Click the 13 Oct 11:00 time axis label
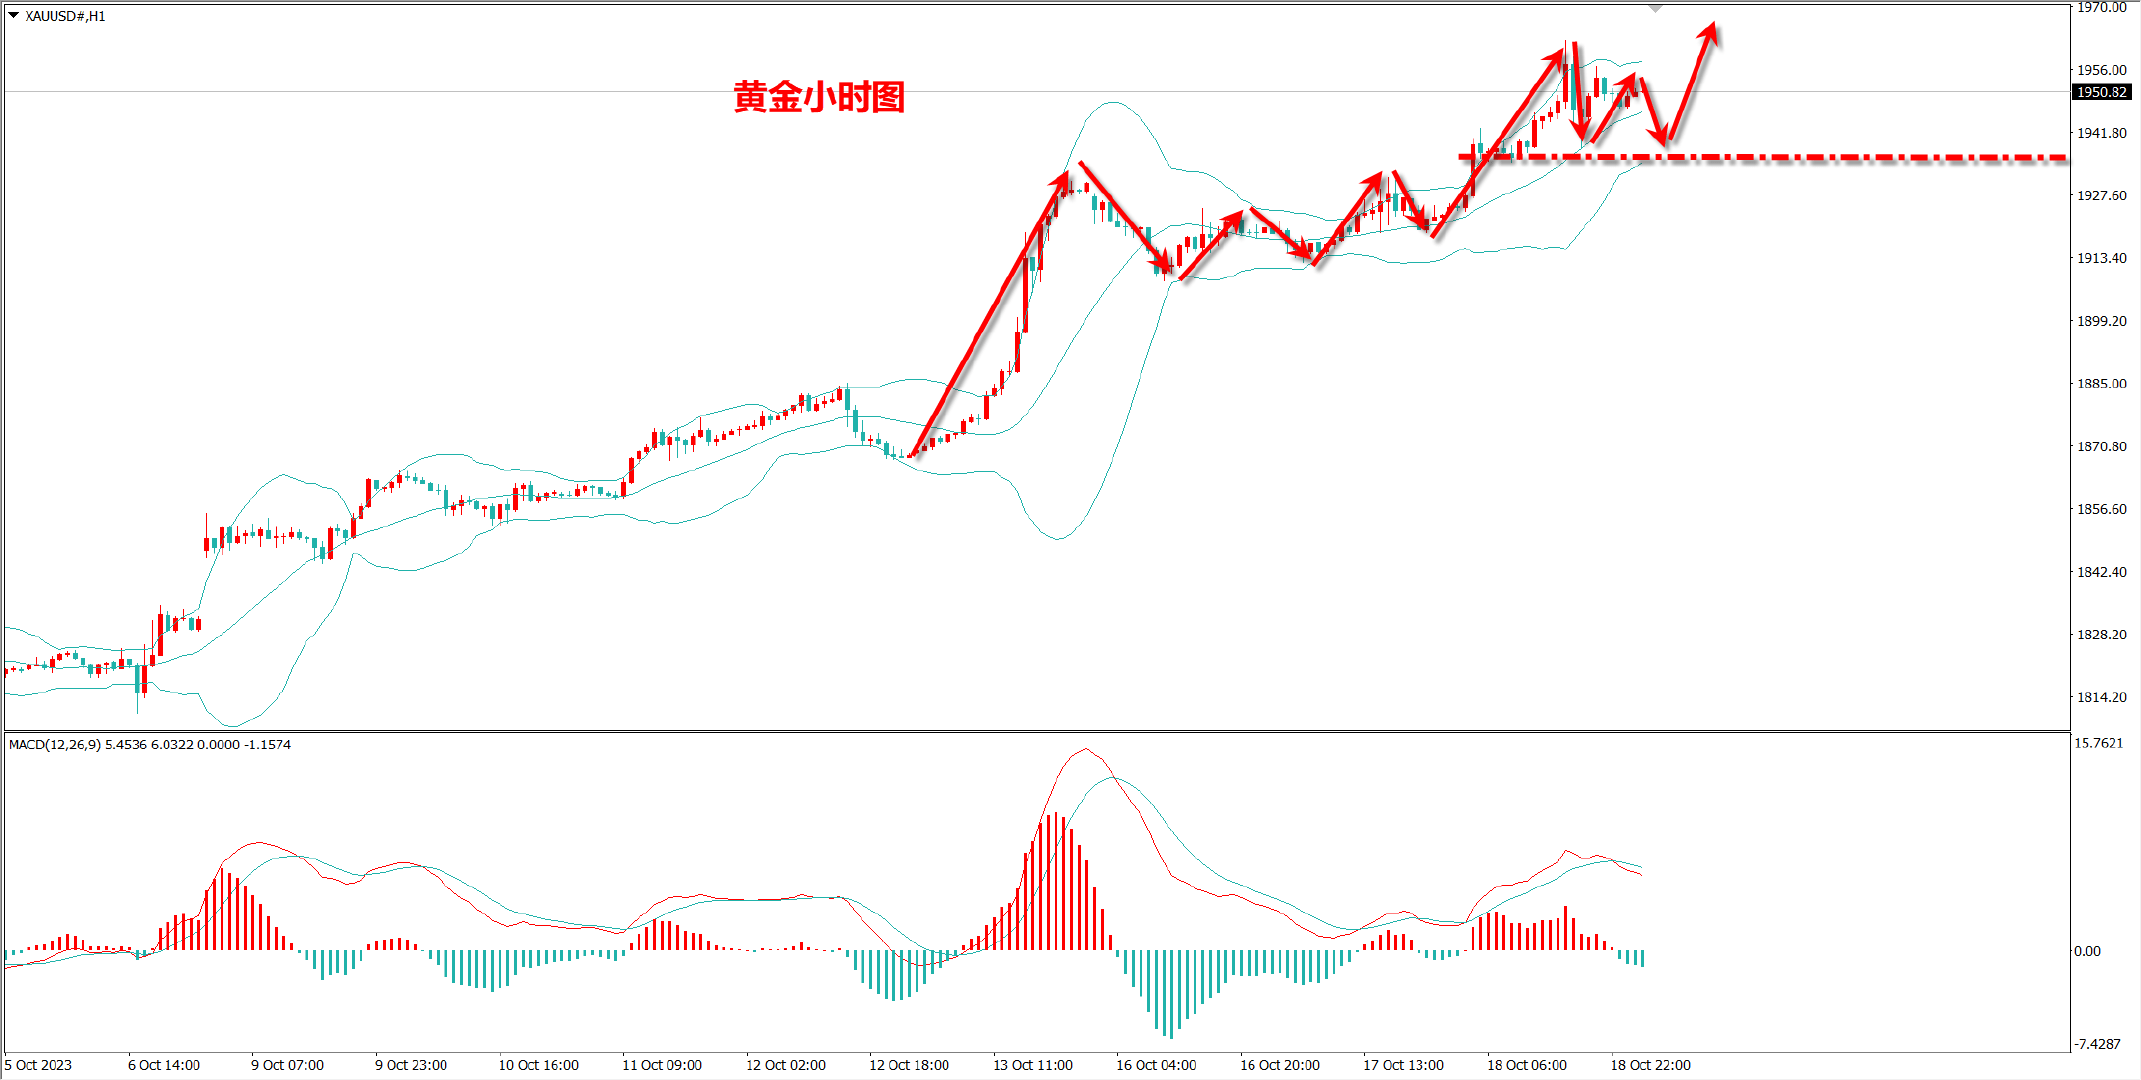 (1033, 1065)
